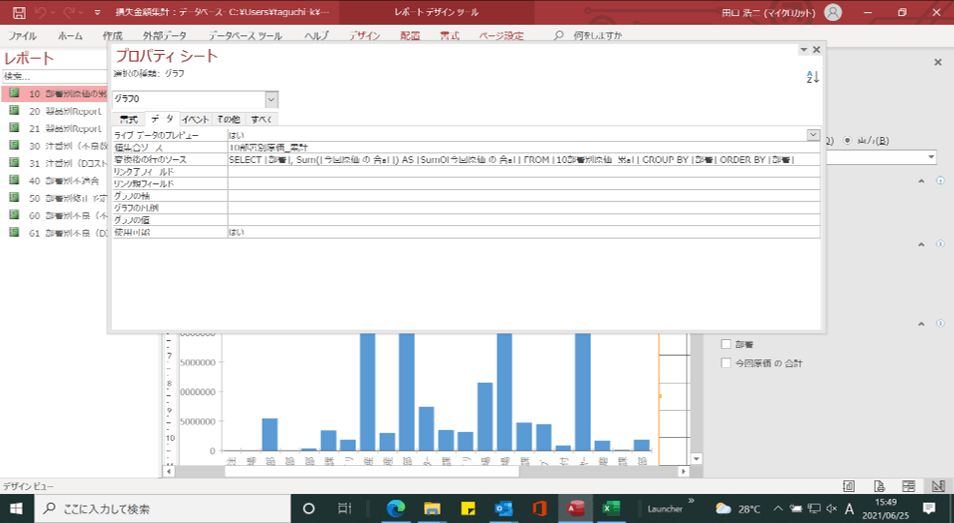The height and width of the screenshot is (523, 954).
Task: Select report 40 in navigation pane
Action: 56,181
